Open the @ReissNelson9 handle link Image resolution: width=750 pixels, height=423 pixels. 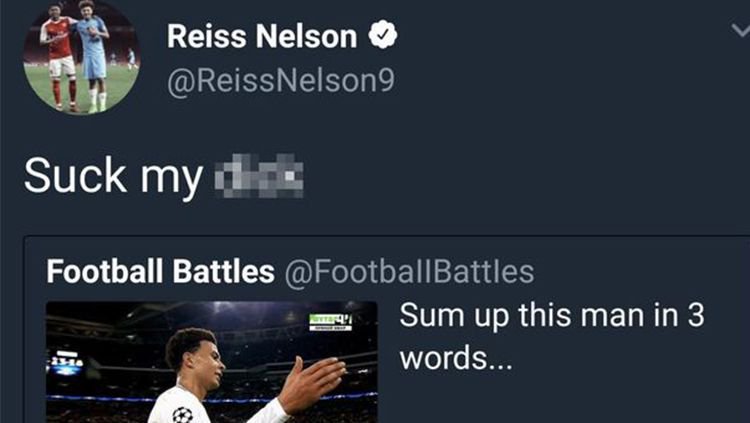tap(280, 80)
